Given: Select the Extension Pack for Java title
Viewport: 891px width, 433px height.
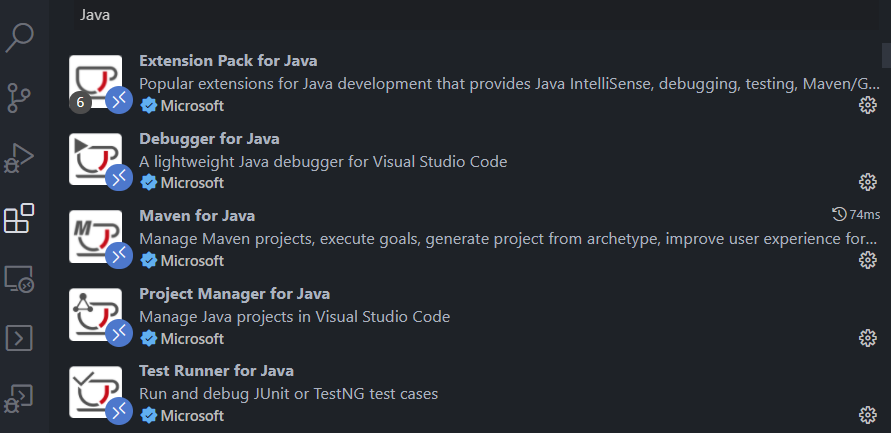Looking at the screenshot, I should pyautogui.click(x=228, y=61).
